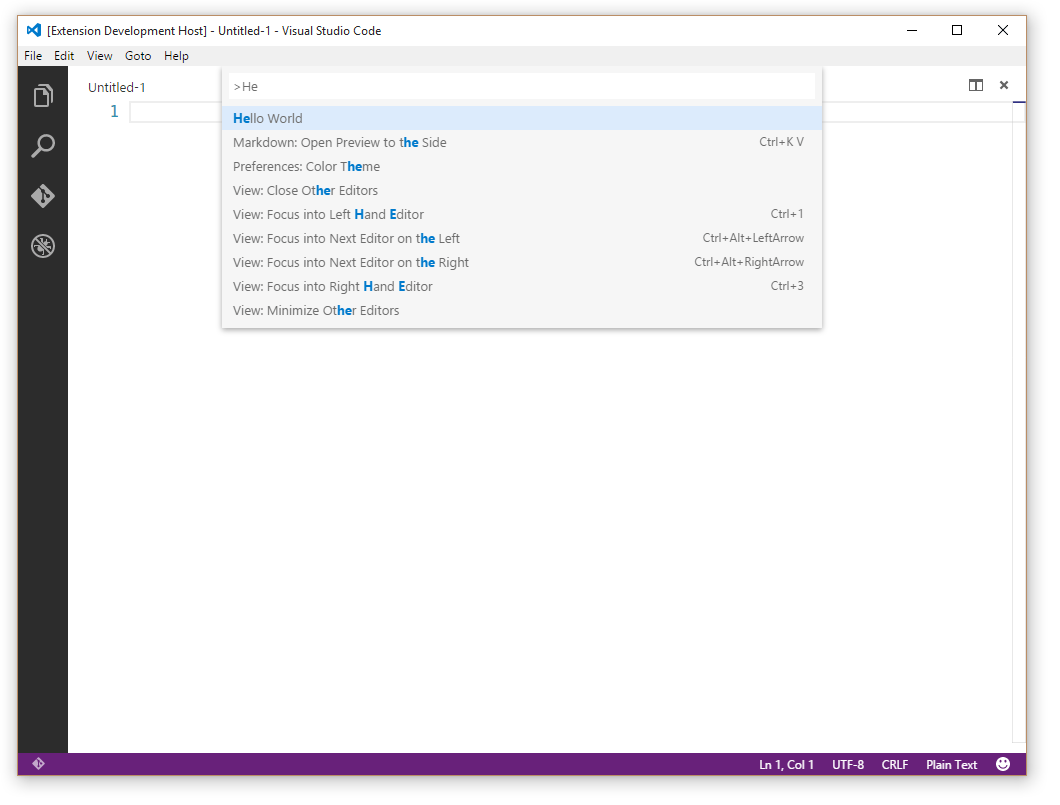The width and height of the screenshot is (1060, 805).
Task: Run View: Minimize Other Editors command
Action: 316,310
